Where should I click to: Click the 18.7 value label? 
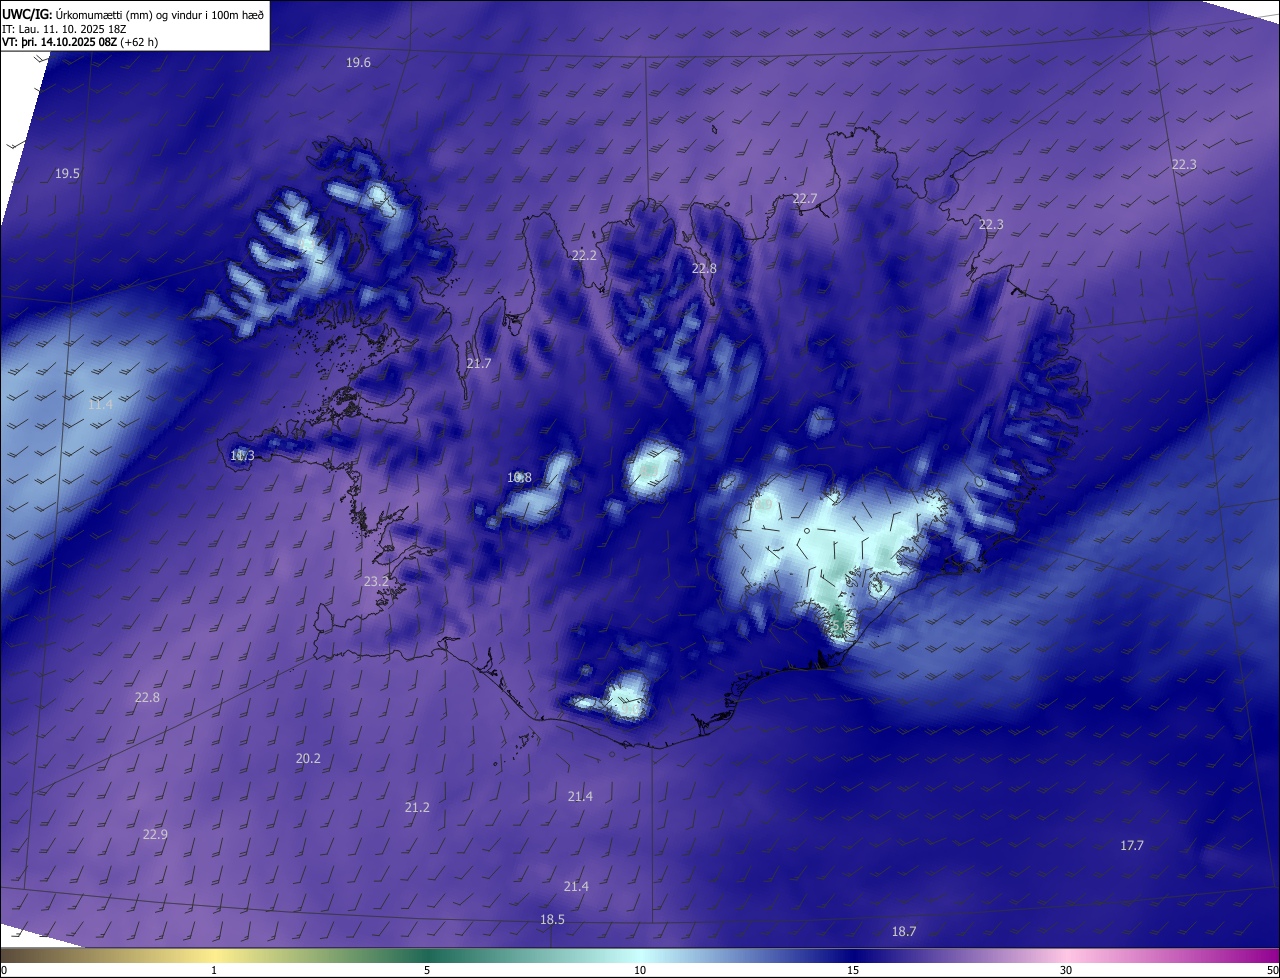(903, 931)
